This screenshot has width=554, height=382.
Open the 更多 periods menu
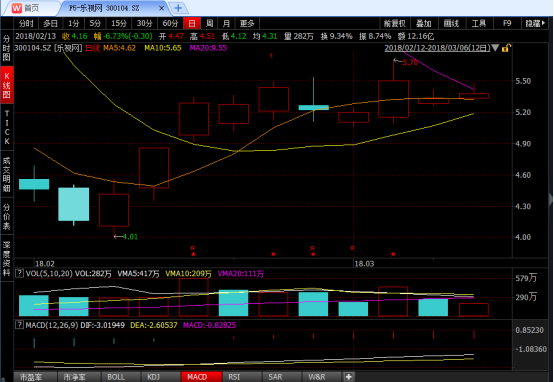(x=247, y=24)
